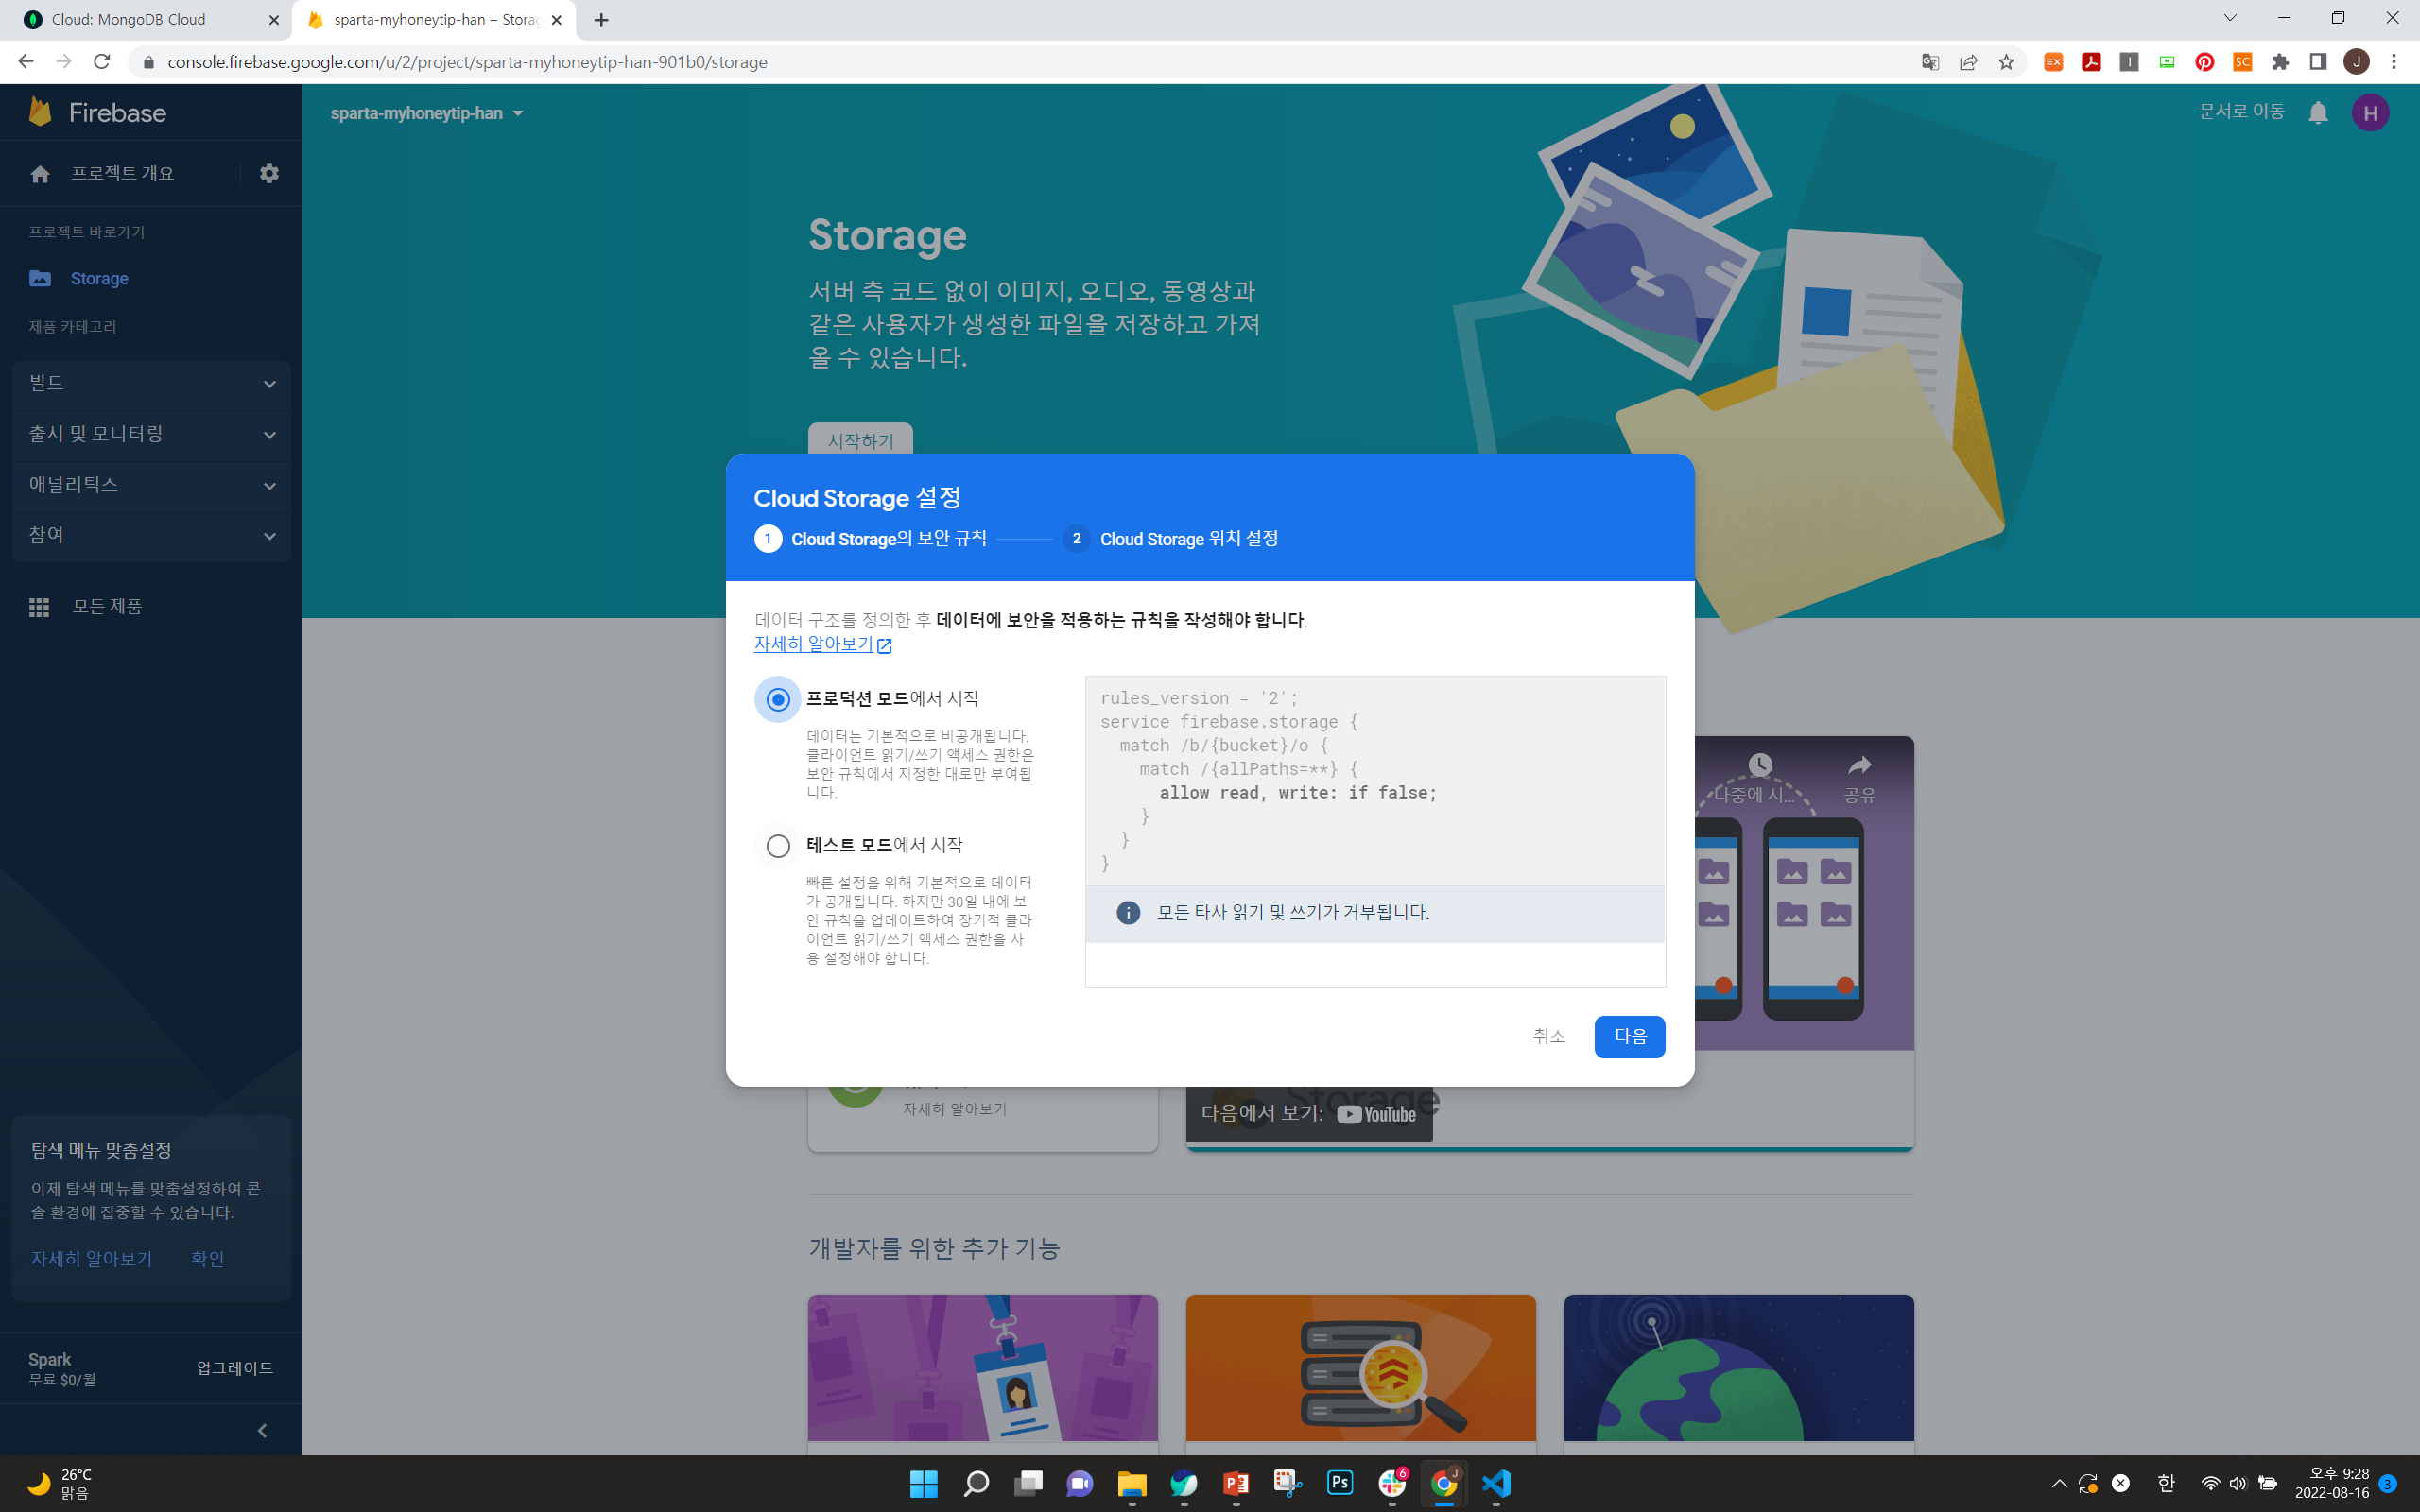The image size is (2420, 1512).
Task: Expand the 애널리틱스 category
Action: pyautogui.click(x=151, y=485)
